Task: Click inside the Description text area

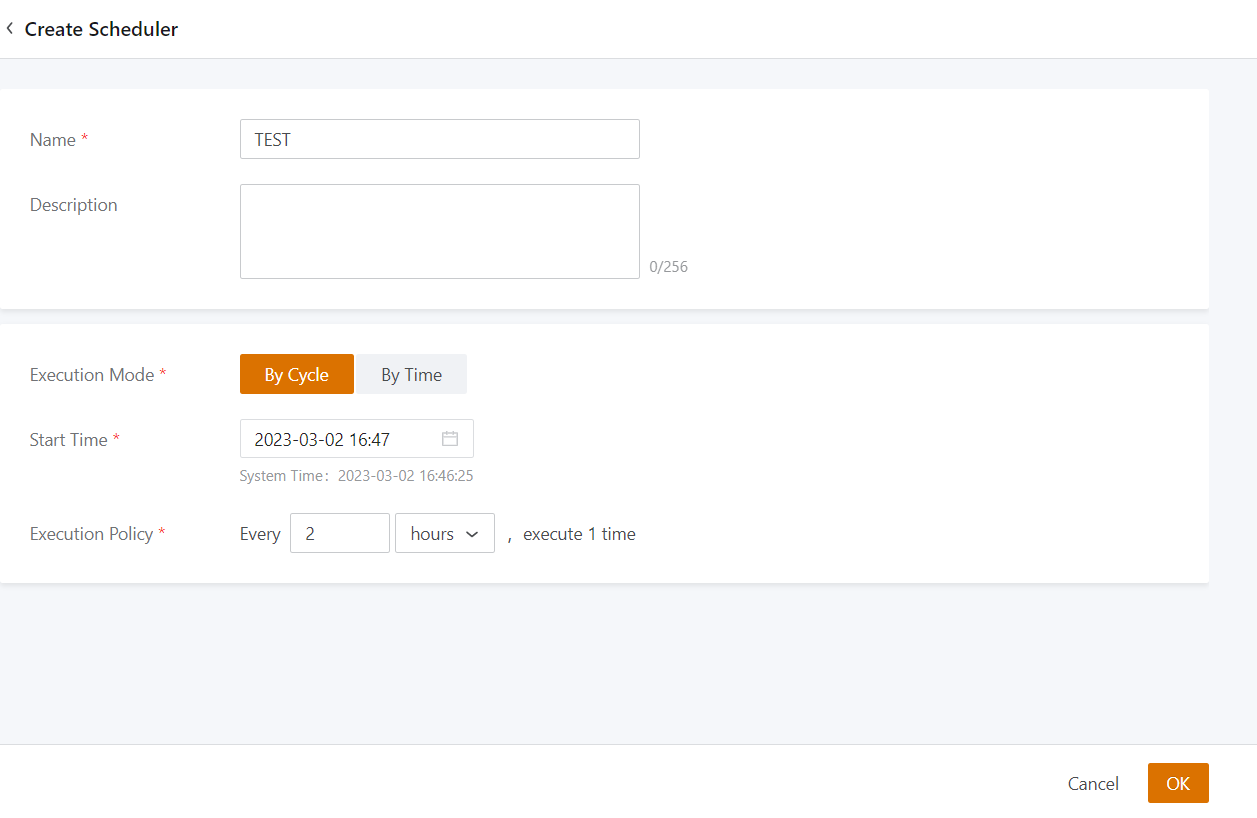Action: pos(439,231)
